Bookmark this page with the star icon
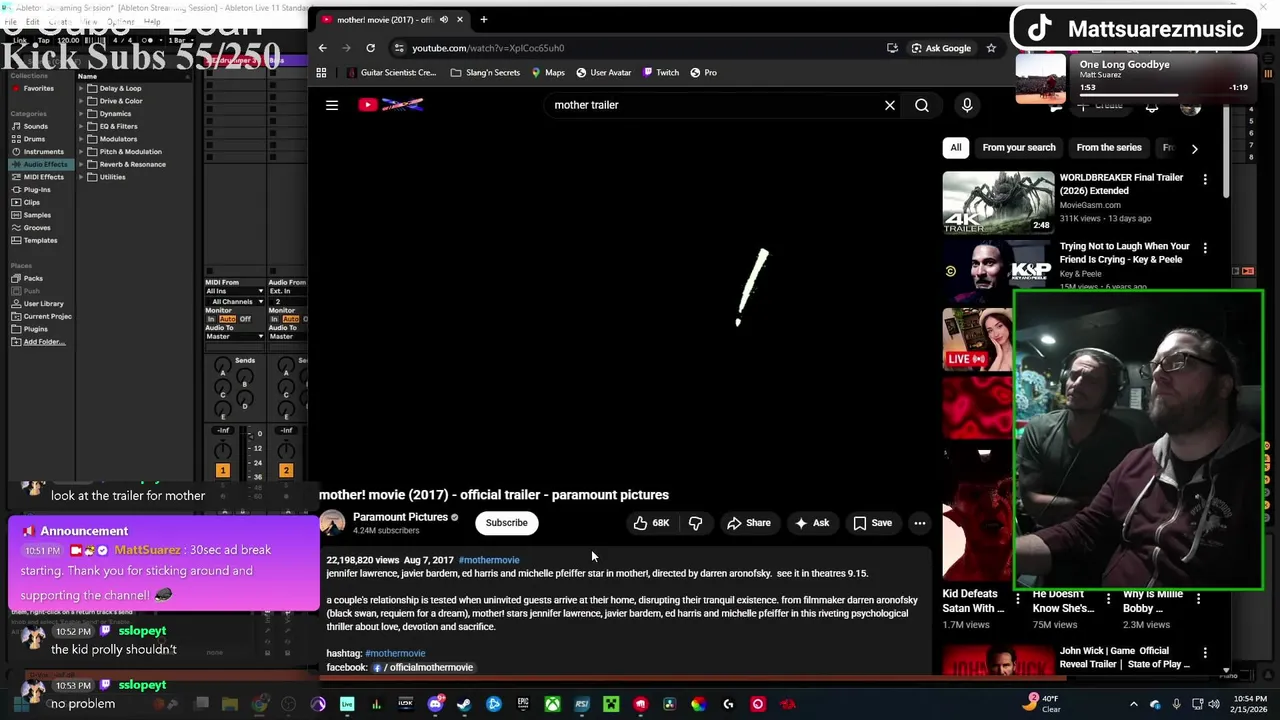 991,48
